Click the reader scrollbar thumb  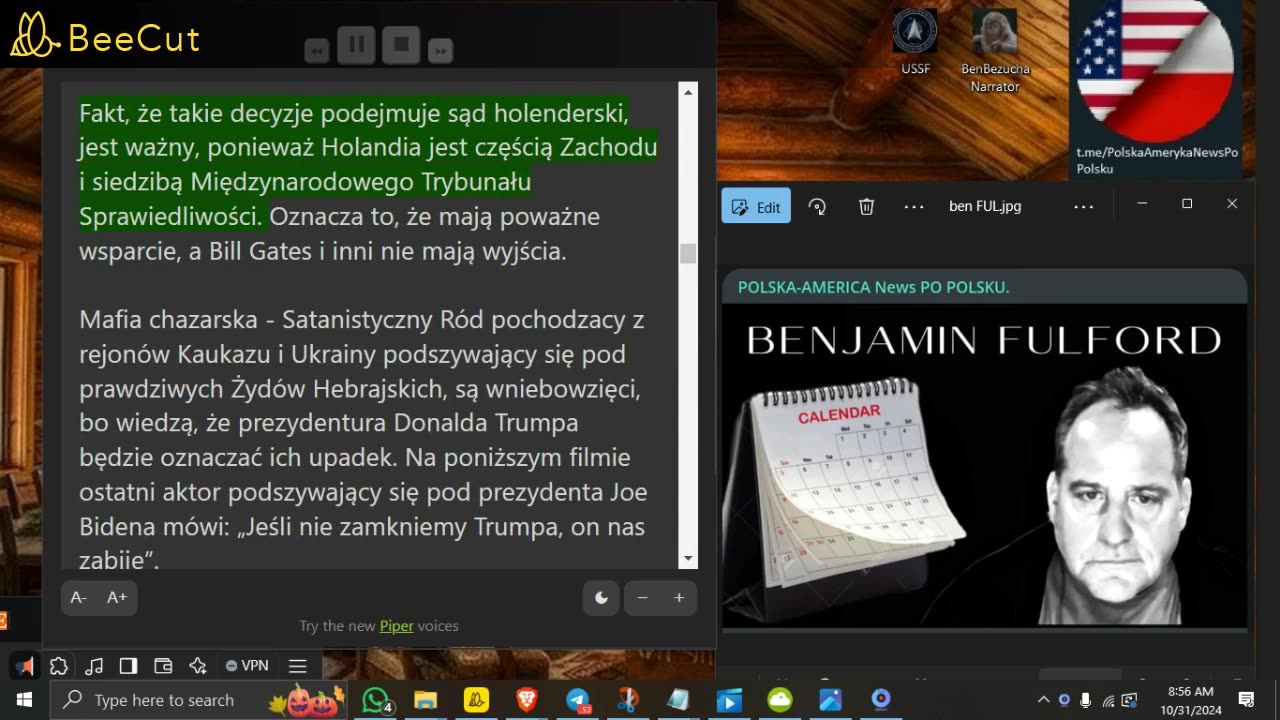[x=688, y=253]
